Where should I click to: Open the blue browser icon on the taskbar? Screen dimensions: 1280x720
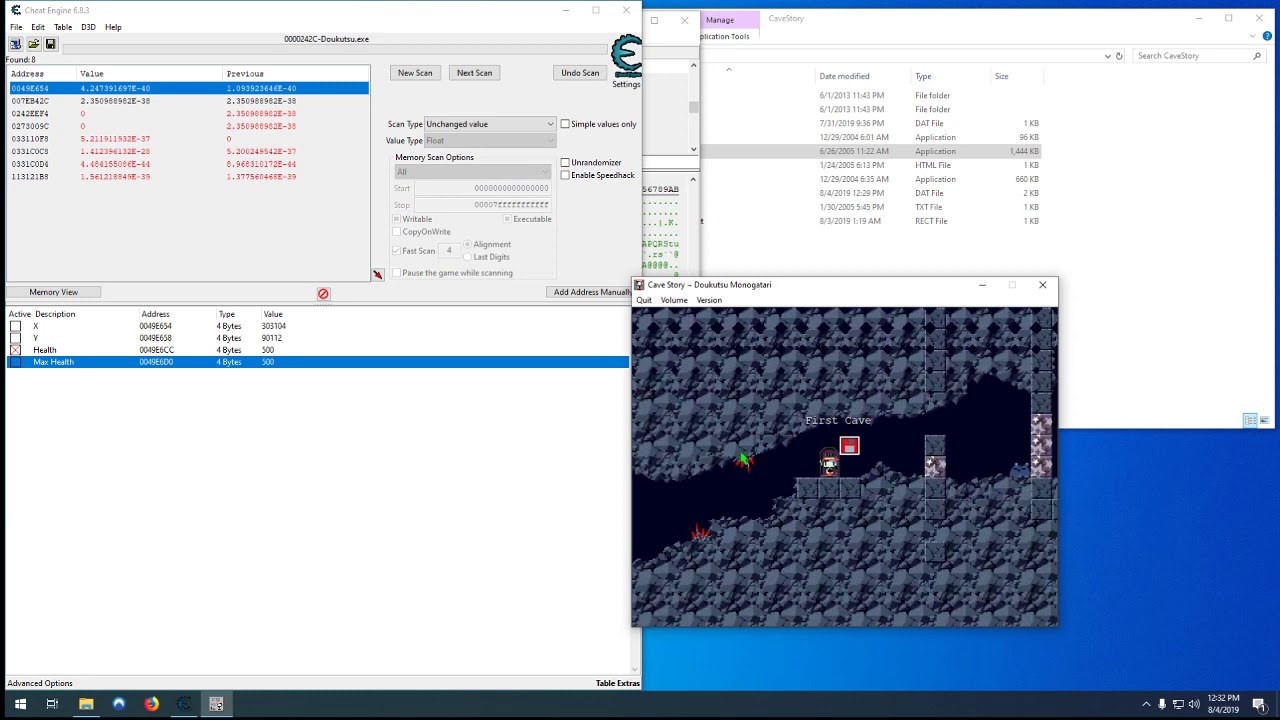[119, 704]
